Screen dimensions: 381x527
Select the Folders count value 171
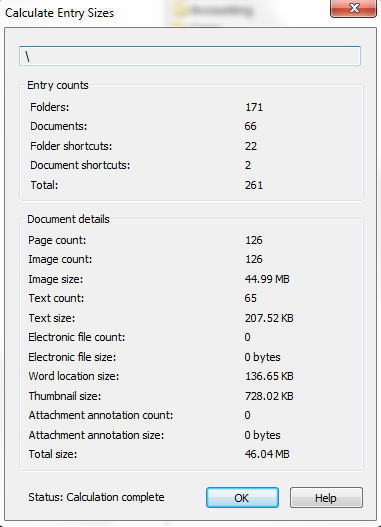[x=254, y=107]
